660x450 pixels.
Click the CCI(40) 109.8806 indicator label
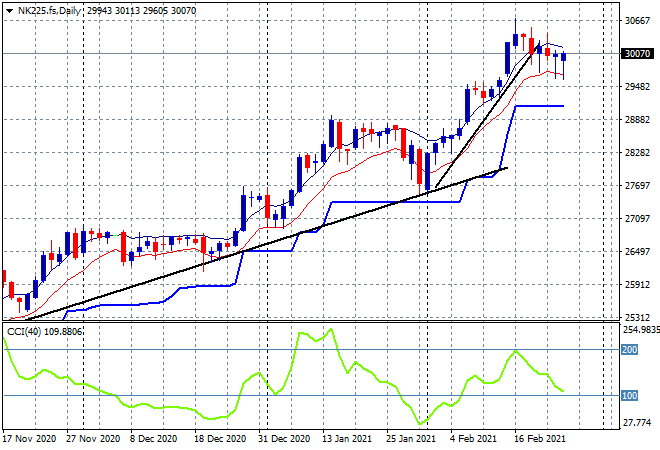[x=44, y=332]
